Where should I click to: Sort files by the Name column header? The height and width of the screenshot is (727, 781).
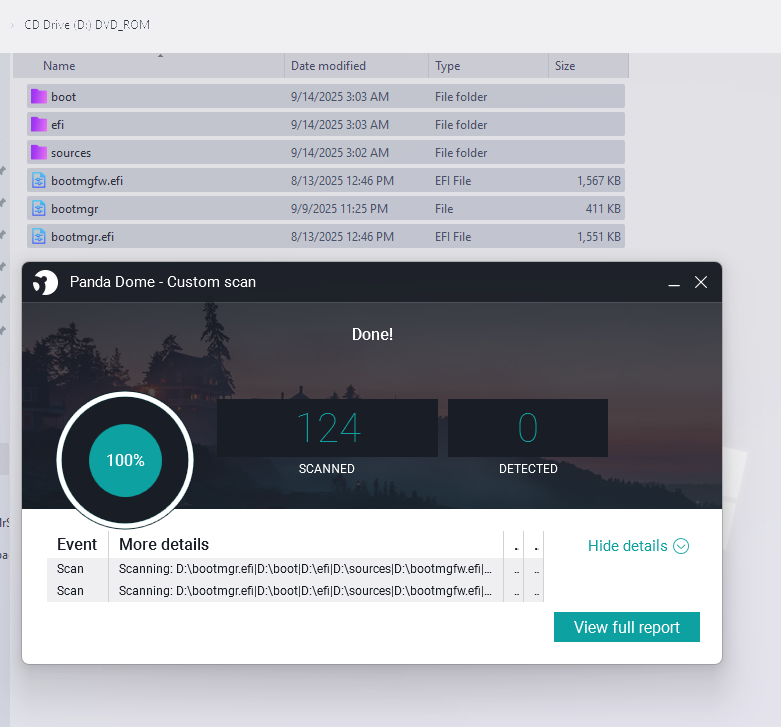coord(149,66)
